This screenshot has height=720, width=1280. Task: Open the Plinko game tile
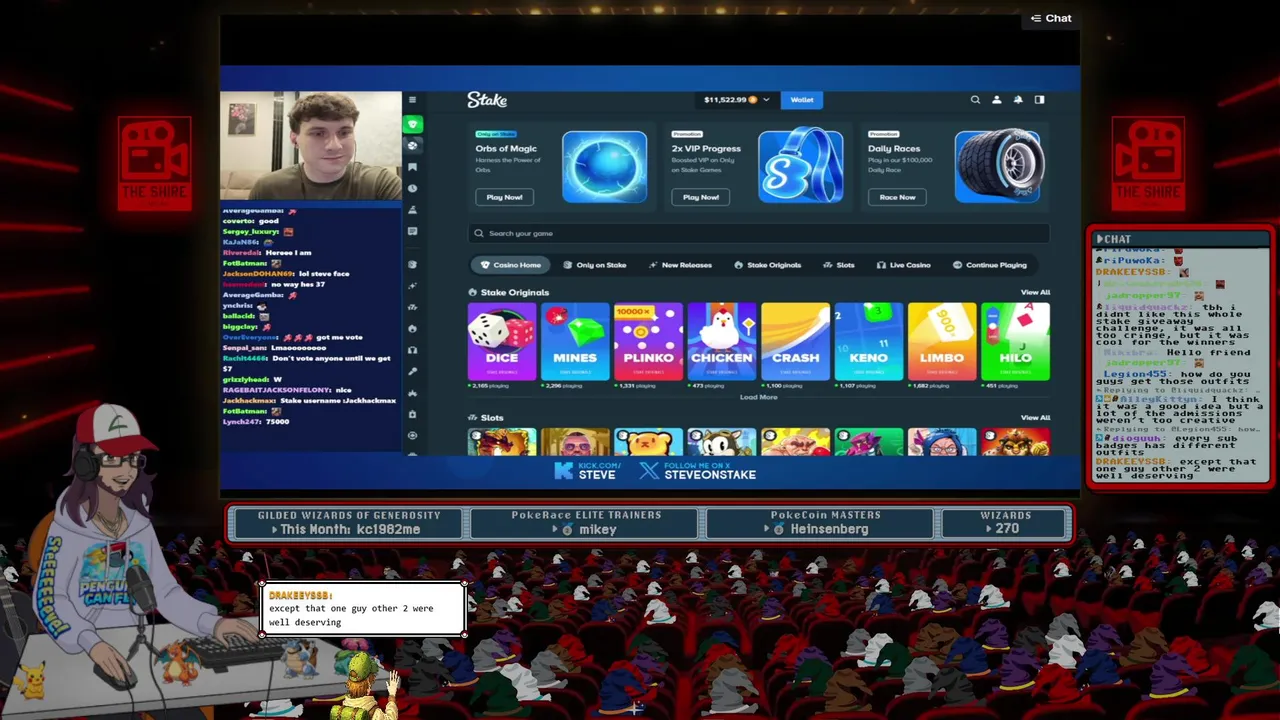(648, 342)
